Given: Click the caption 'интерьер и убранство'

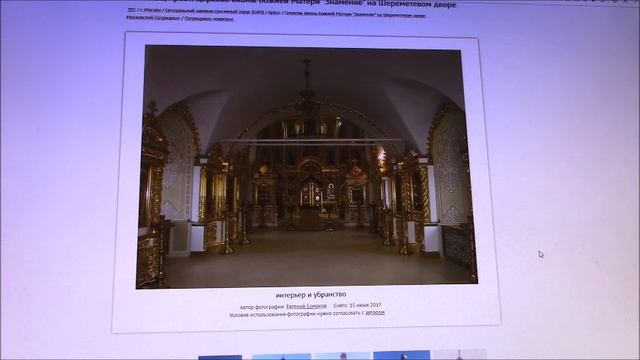Looking at the screenshot, I should pyautogui.click(x=311, y=294).
